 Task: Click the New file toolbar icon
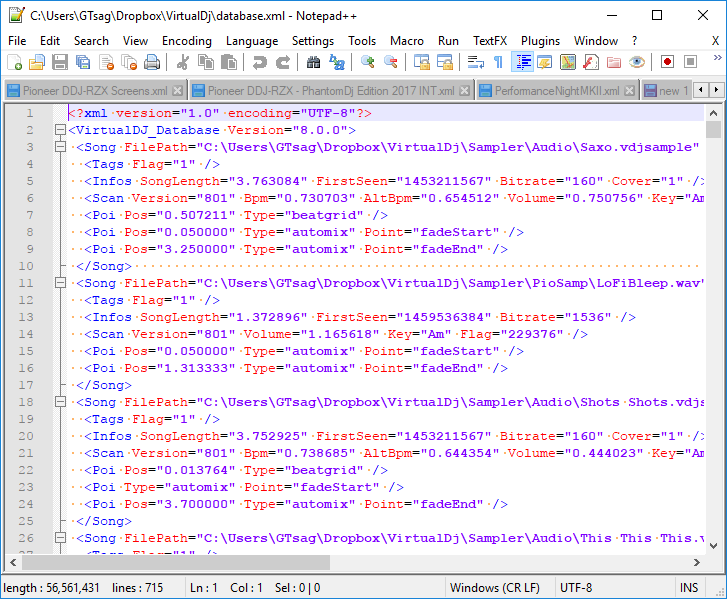click(x=14, y=62)
